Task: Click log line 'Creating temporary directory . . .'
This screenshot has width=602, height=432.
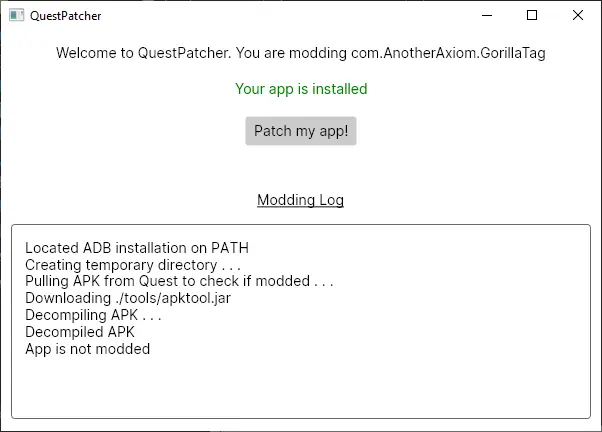Action: click(133, 265)
